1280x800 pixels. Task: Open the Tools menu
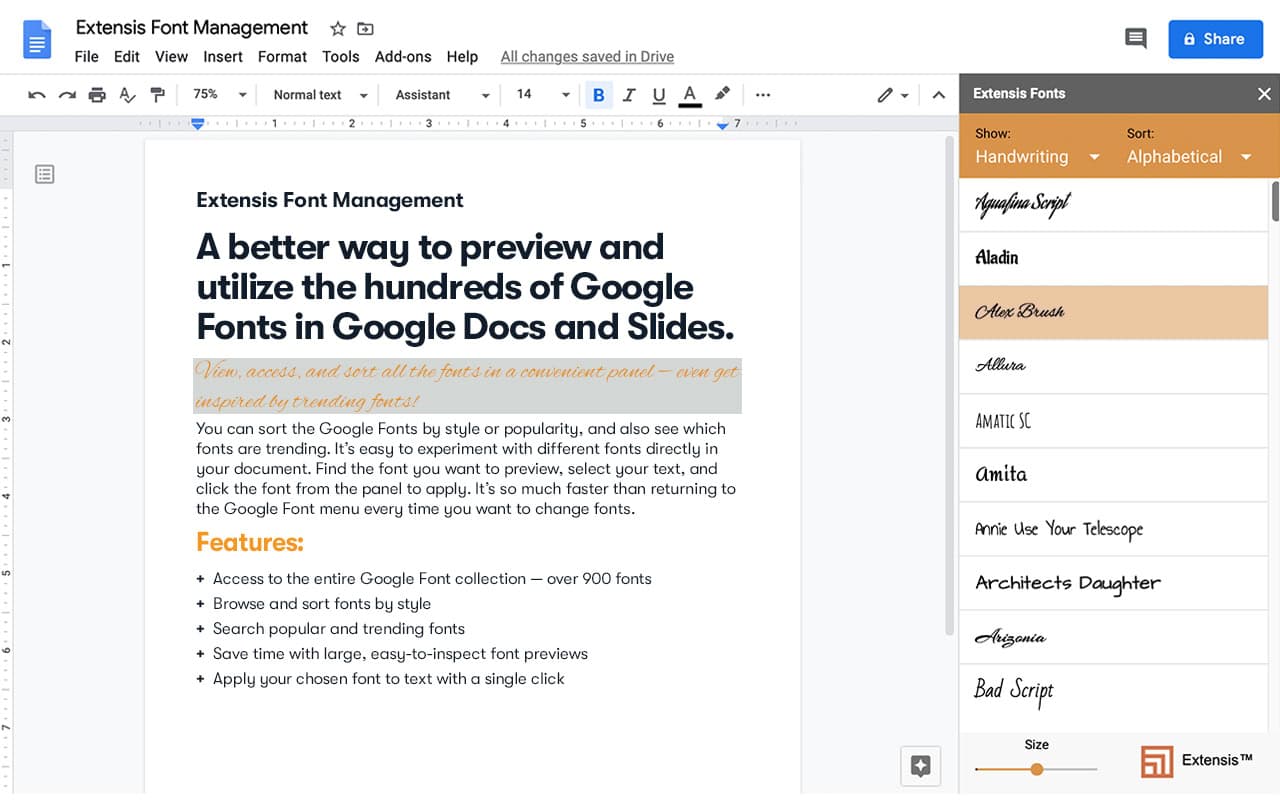tap(340, 57)
